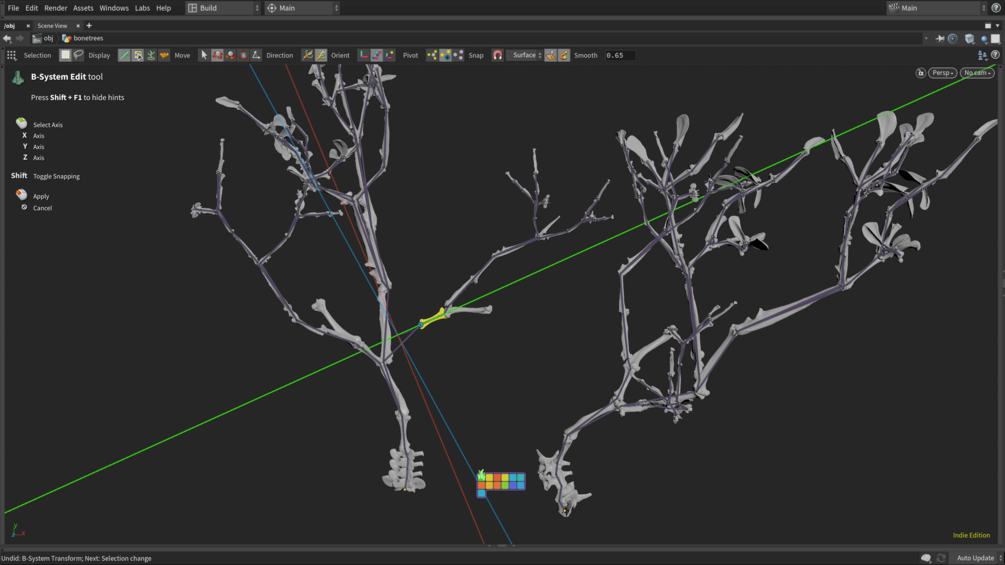The image size is (1005, 565).
Task: Open the blue sphere shading dropdown
Action: click(x=984, y=39)
